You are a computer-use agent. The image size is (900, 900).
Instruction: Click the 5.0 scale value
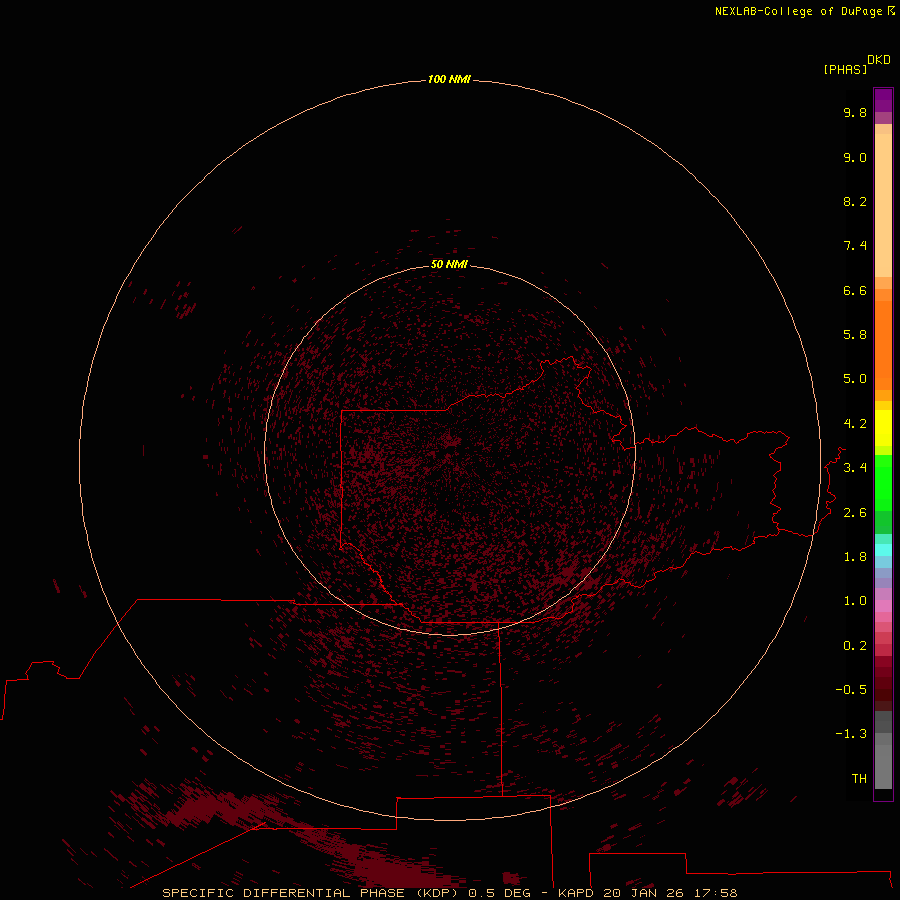pyautogui.click(x=855, y=379)
